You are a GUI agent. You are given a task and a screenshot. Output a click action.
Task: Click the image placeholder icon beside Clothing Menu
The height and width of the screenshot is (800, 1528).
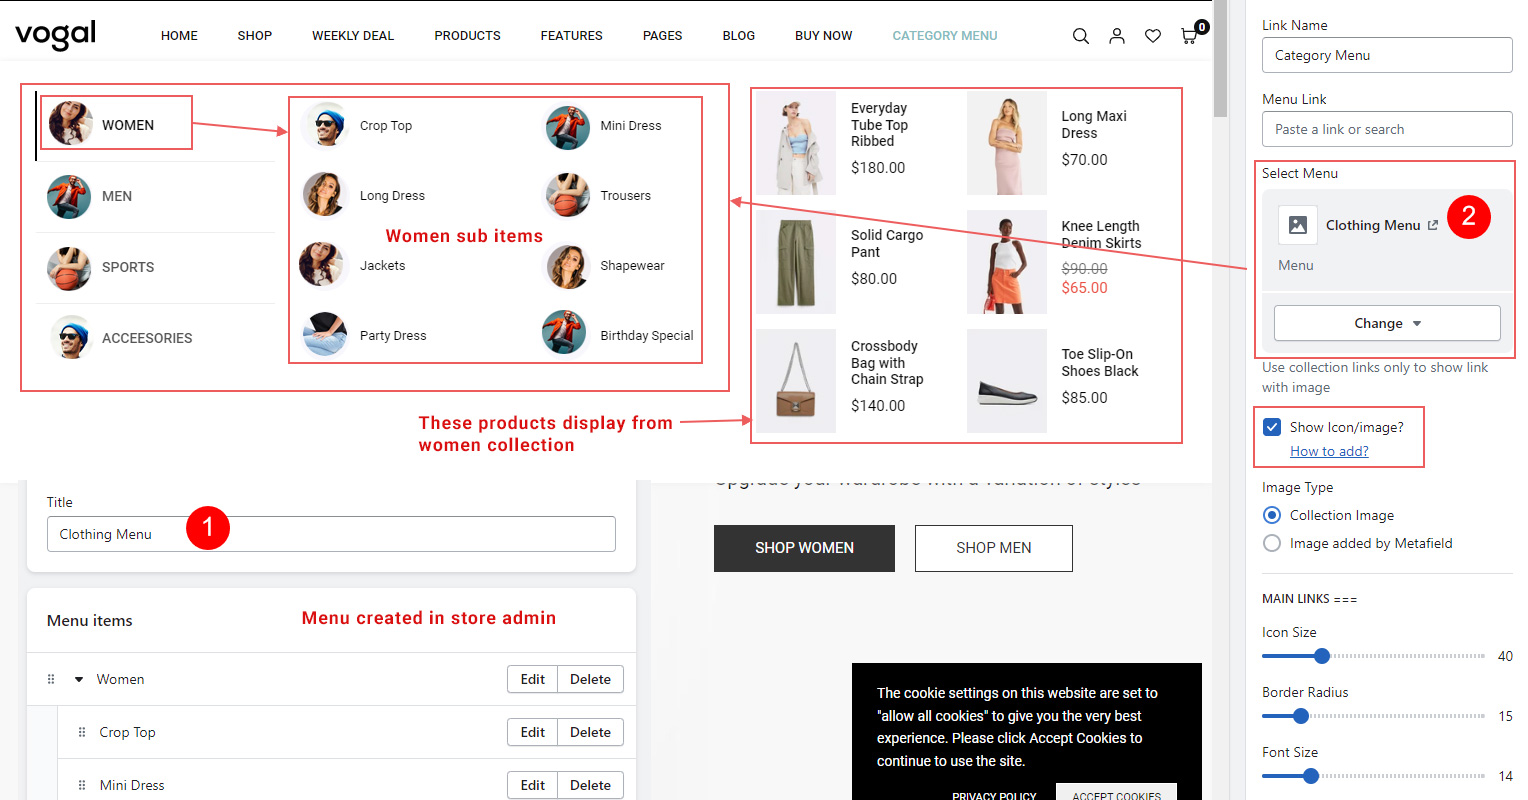pos(1298,225)
